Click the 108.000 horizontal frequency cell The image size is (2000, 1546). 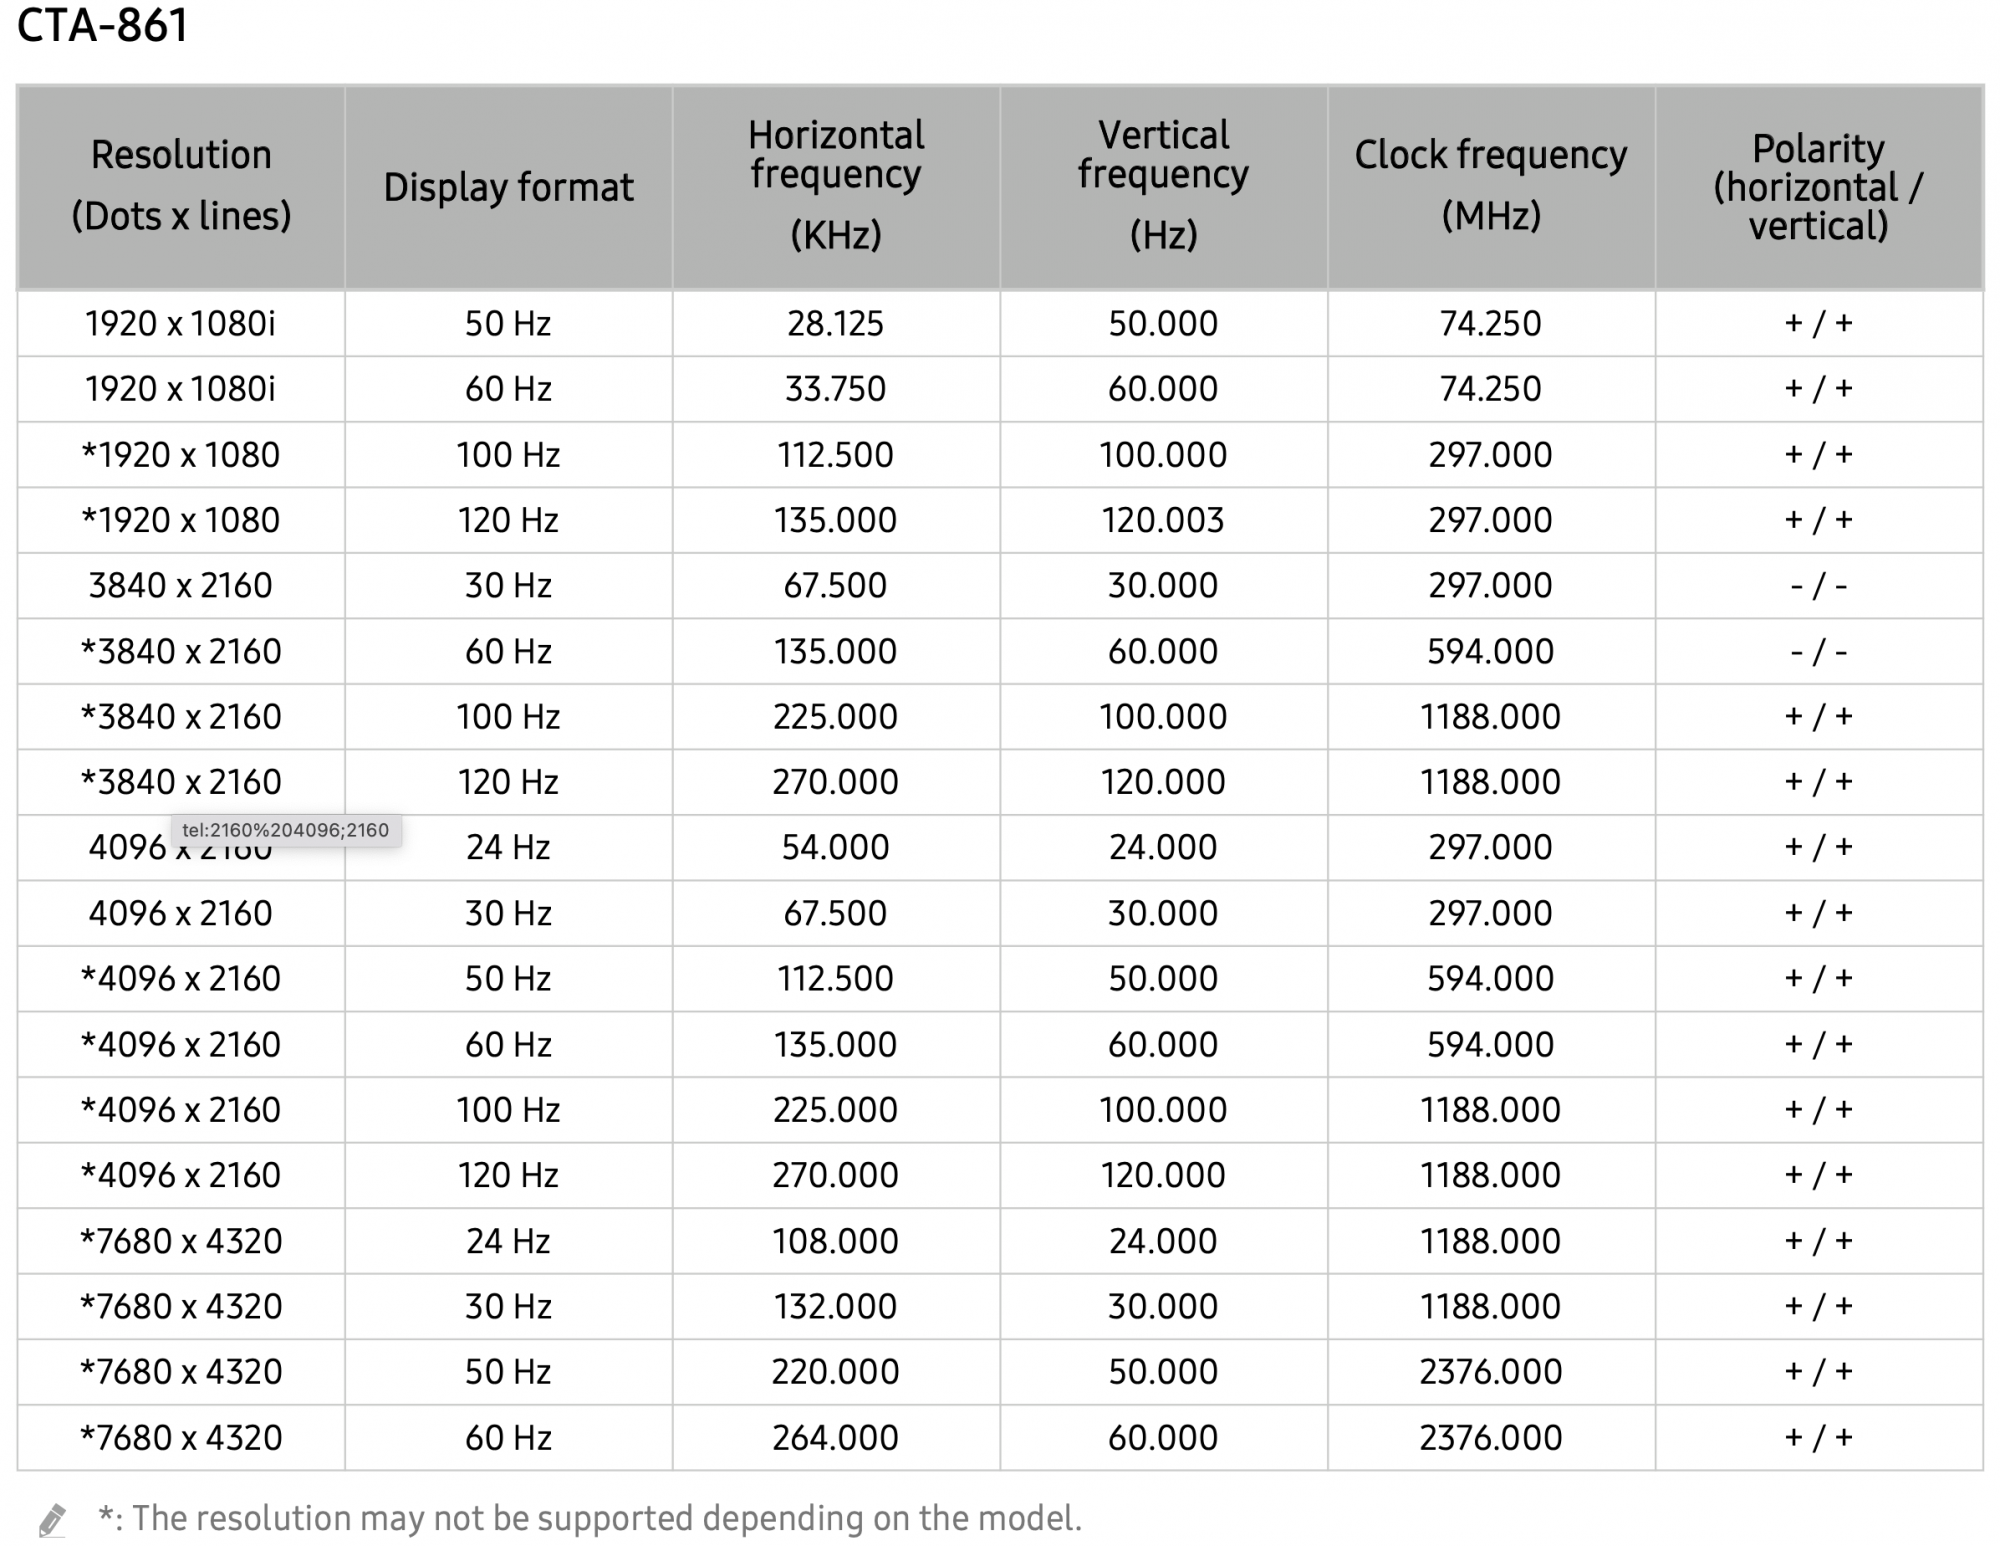[x=835, y=1241]
